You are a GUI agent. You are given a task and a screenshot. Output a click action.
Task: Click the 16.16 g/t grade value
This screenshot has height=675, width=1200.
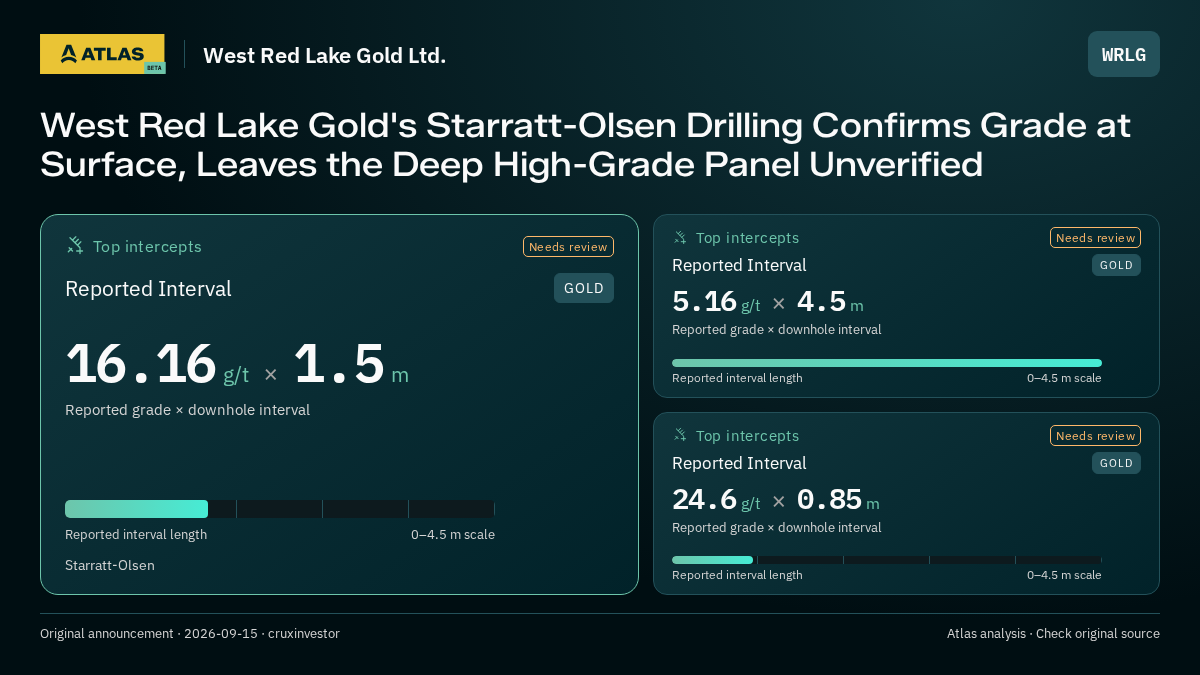[x=157, y=365]
